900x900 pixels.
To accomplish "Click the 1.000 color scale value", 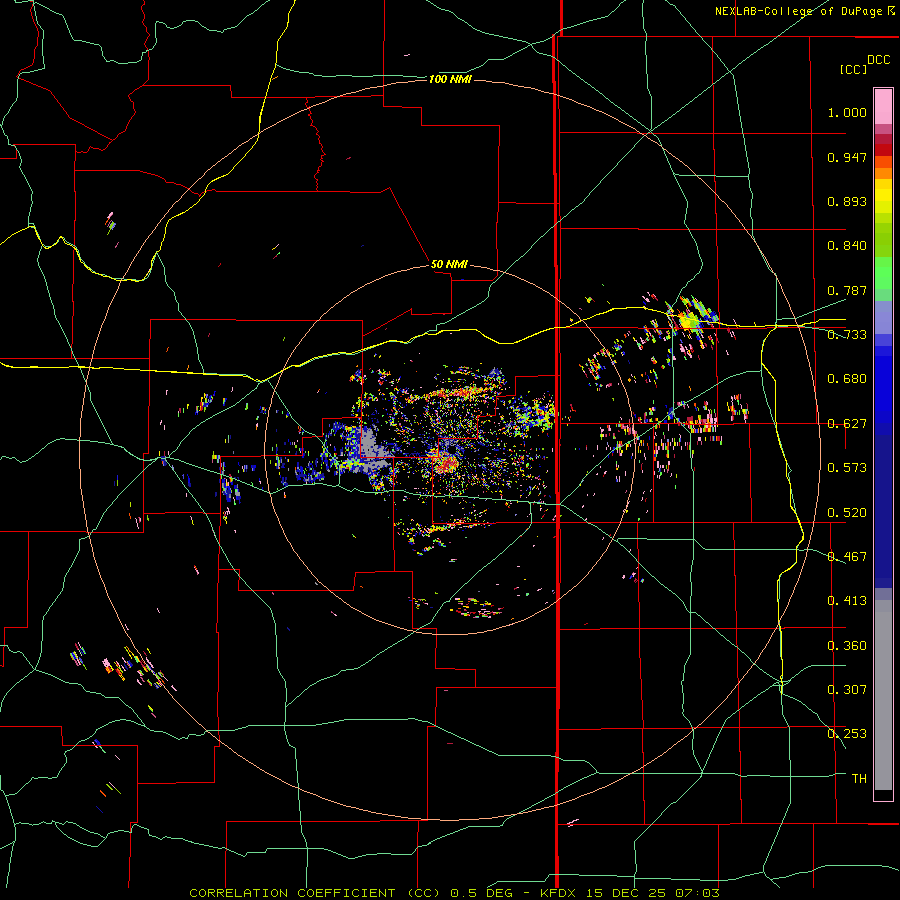I will point(847,112).
